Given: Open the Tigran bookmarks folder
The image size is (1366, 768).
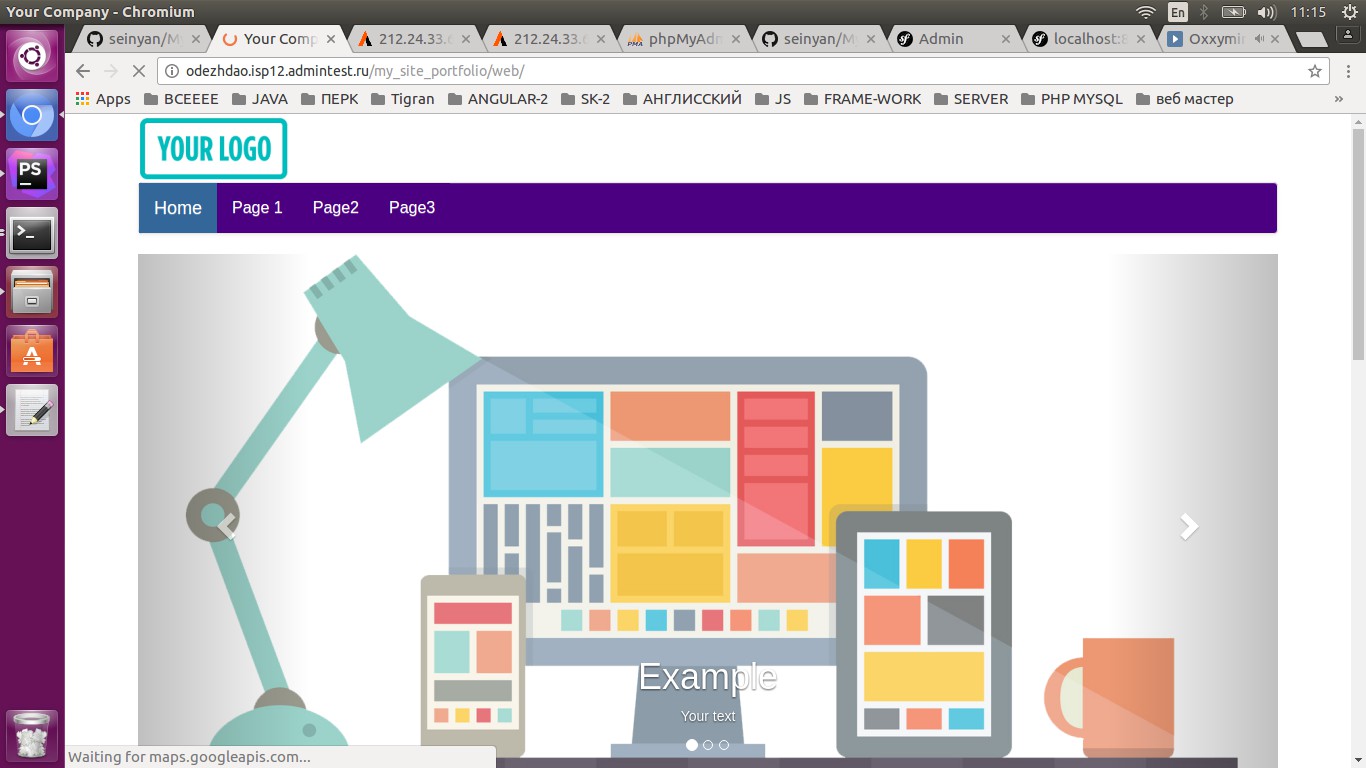Looking at the screenshot, I should pyautogui.click(x=402, y=99).
